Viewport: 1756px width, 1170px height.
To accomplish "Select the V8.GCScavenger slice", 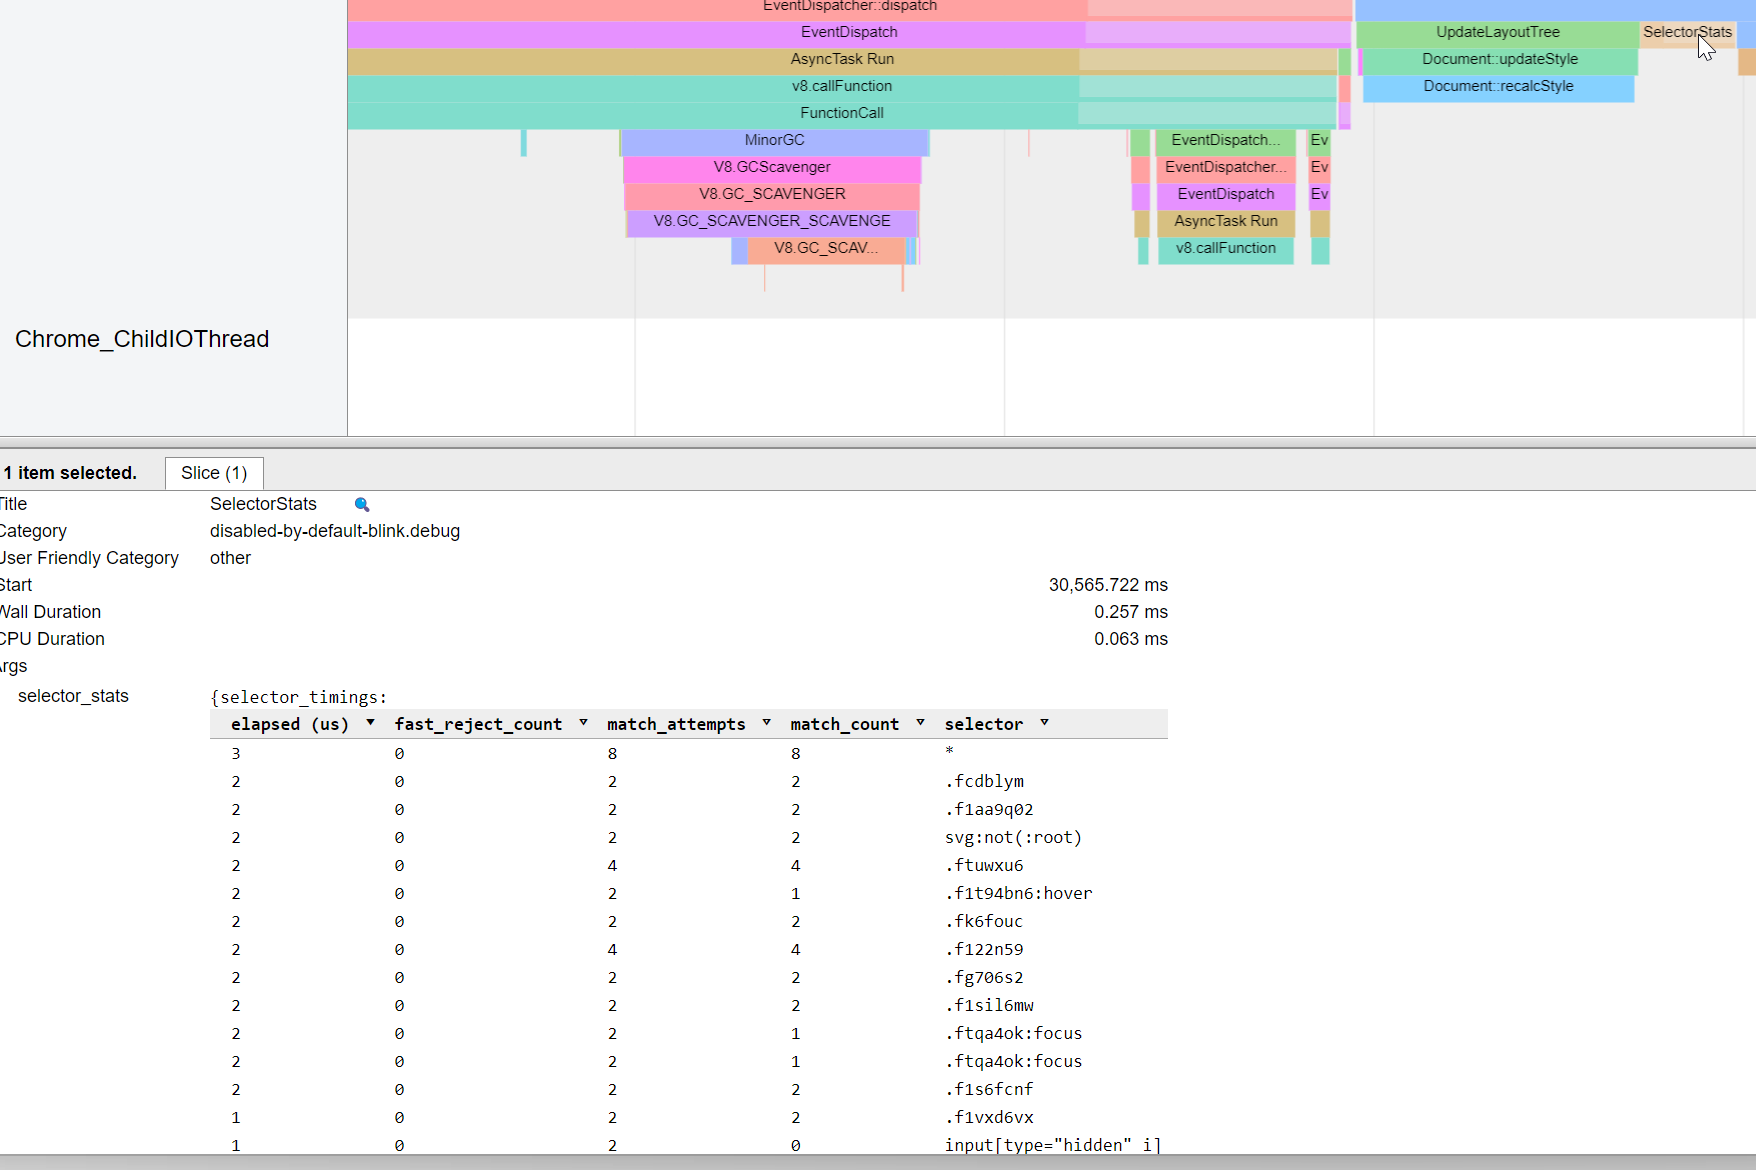I will [773, 167].
